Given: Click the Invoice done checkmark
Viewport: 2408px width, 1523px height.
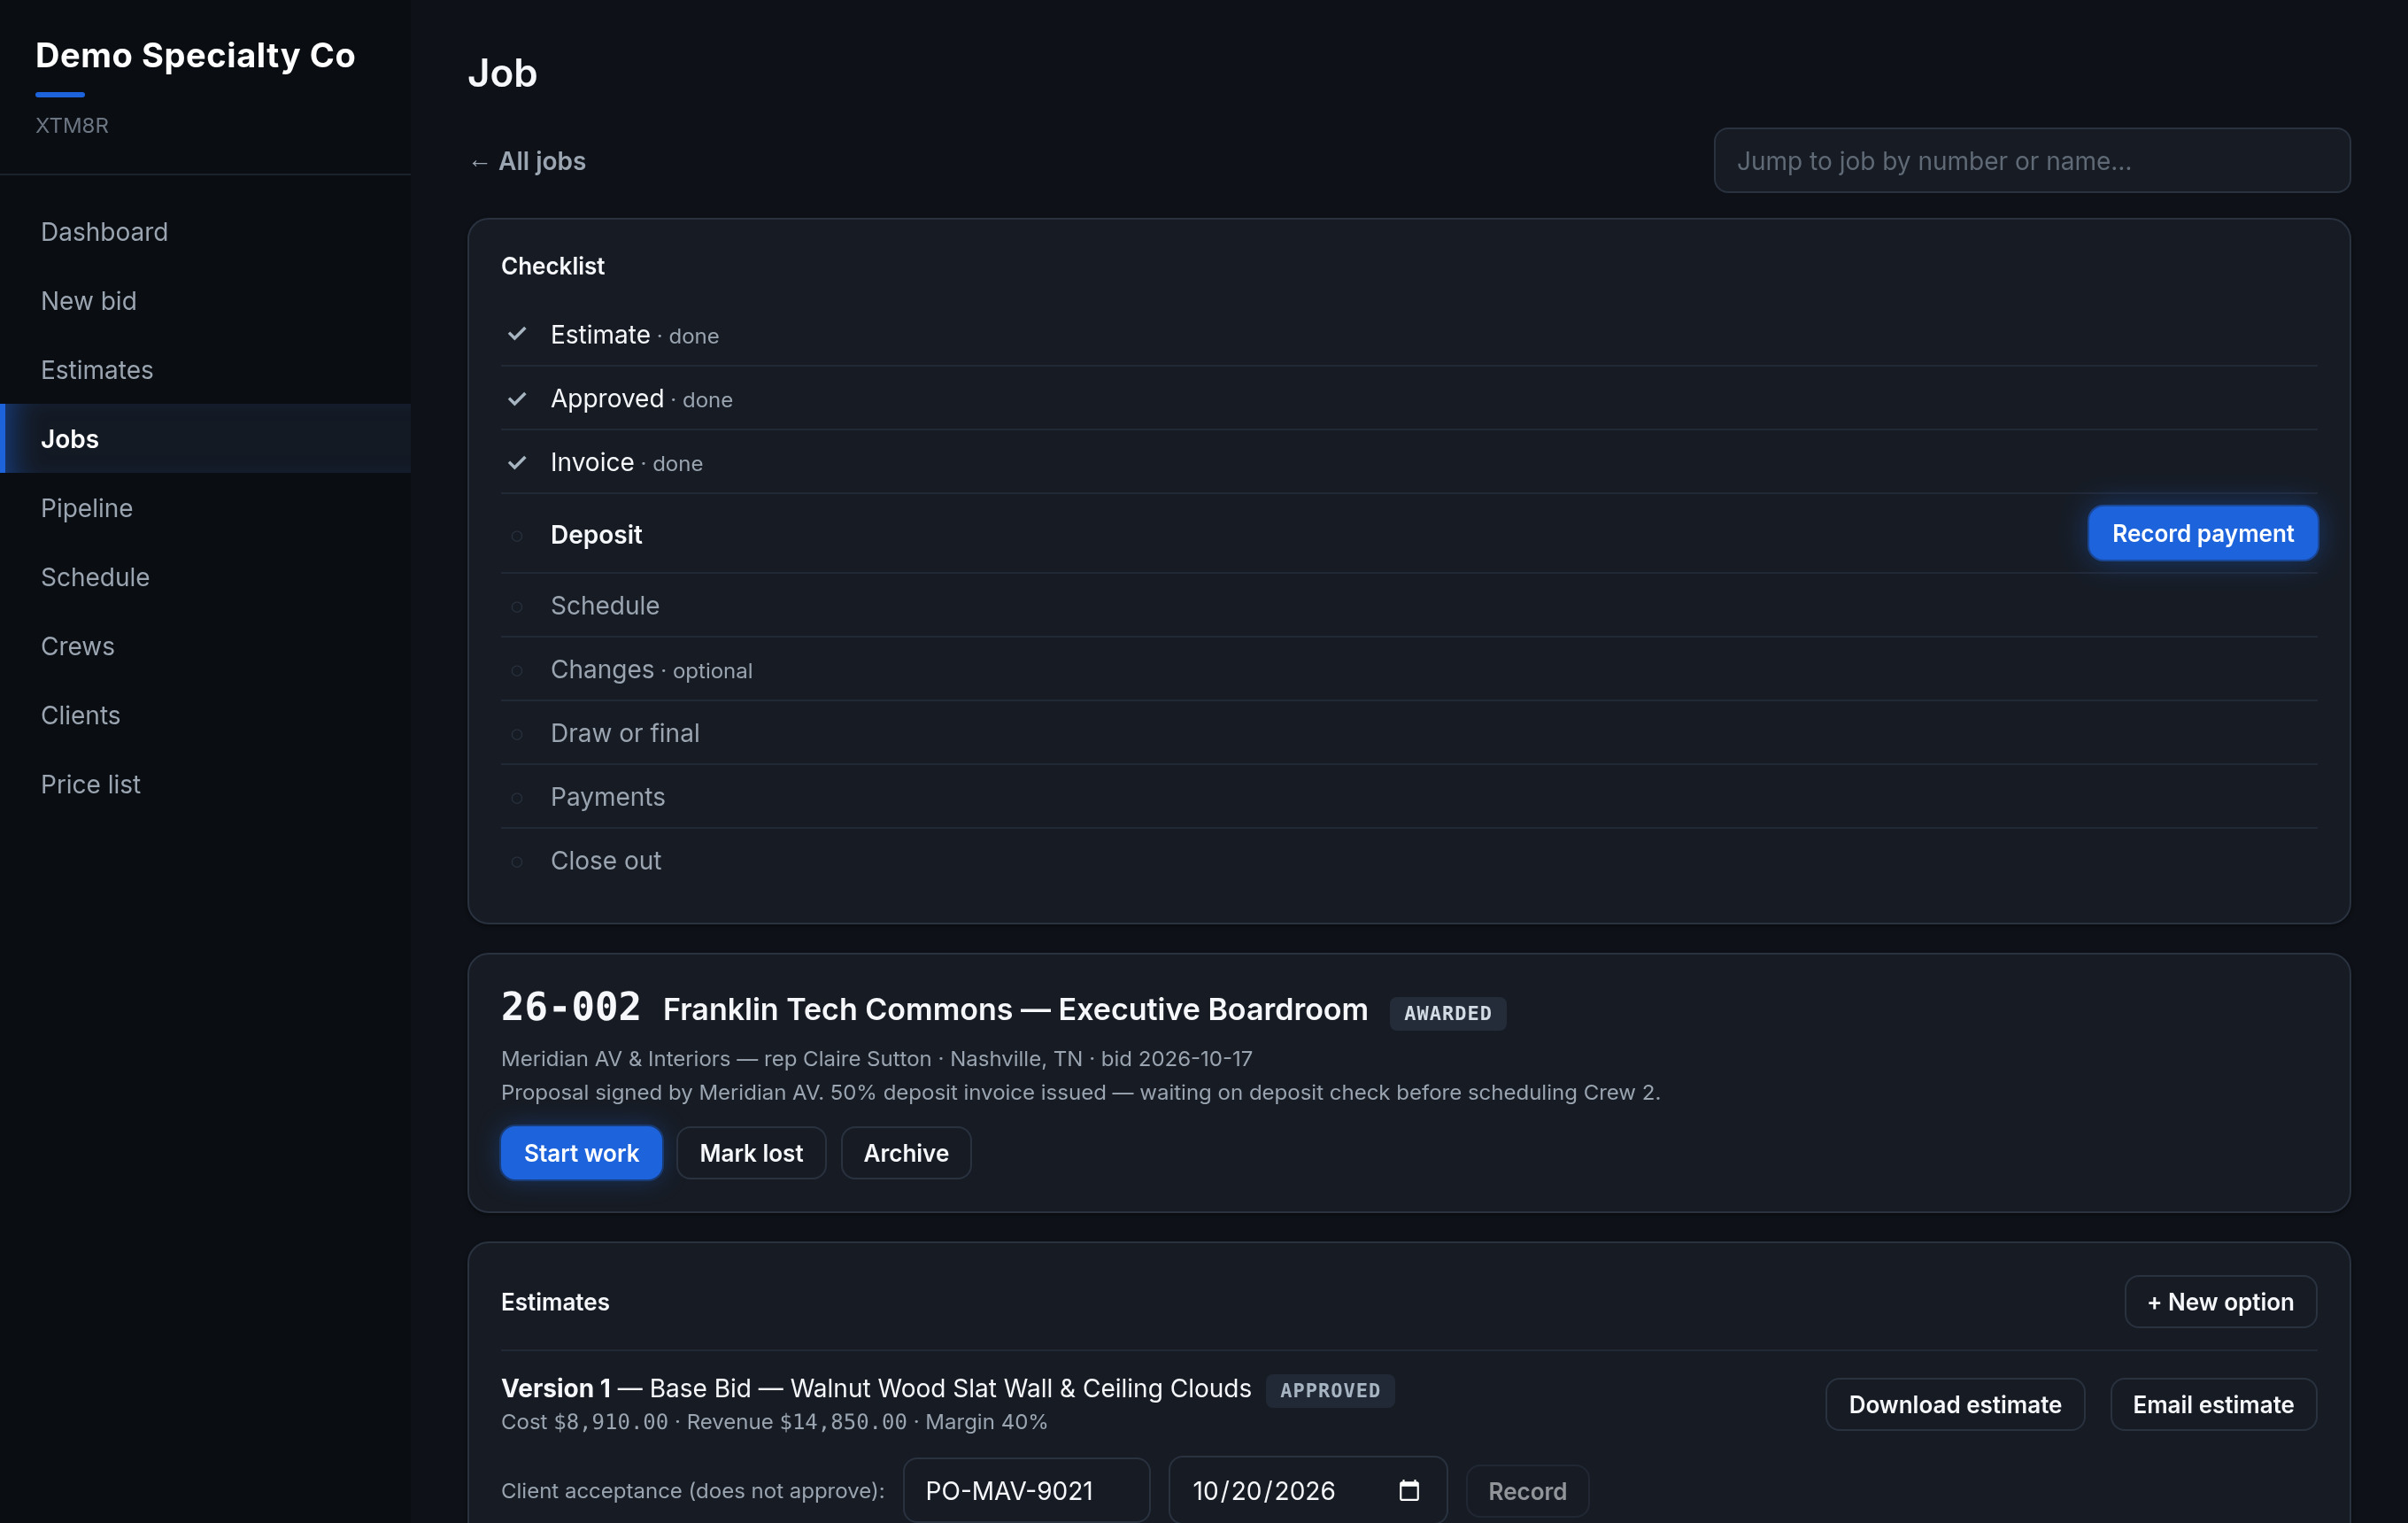Looking at the screenshot, I should click(x=517, y=462).
